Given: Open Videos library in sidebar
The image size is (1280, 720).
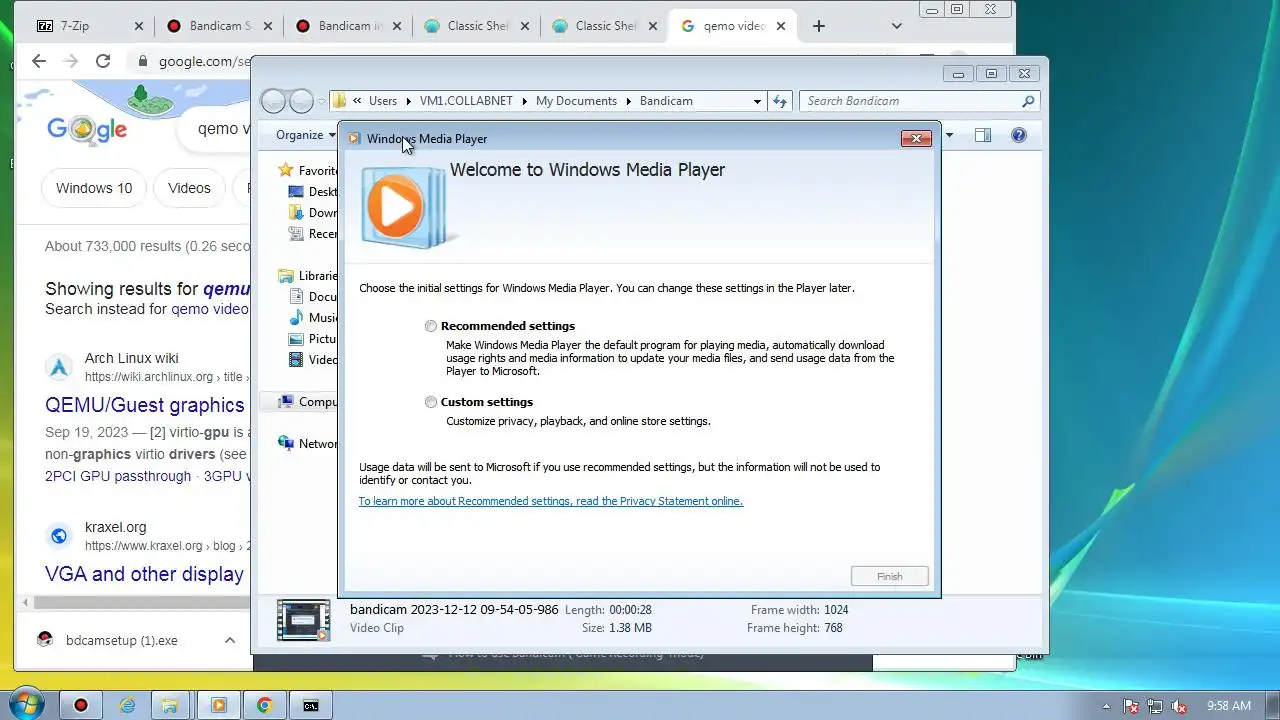Looking at the screenshot, I should [313, 360].
